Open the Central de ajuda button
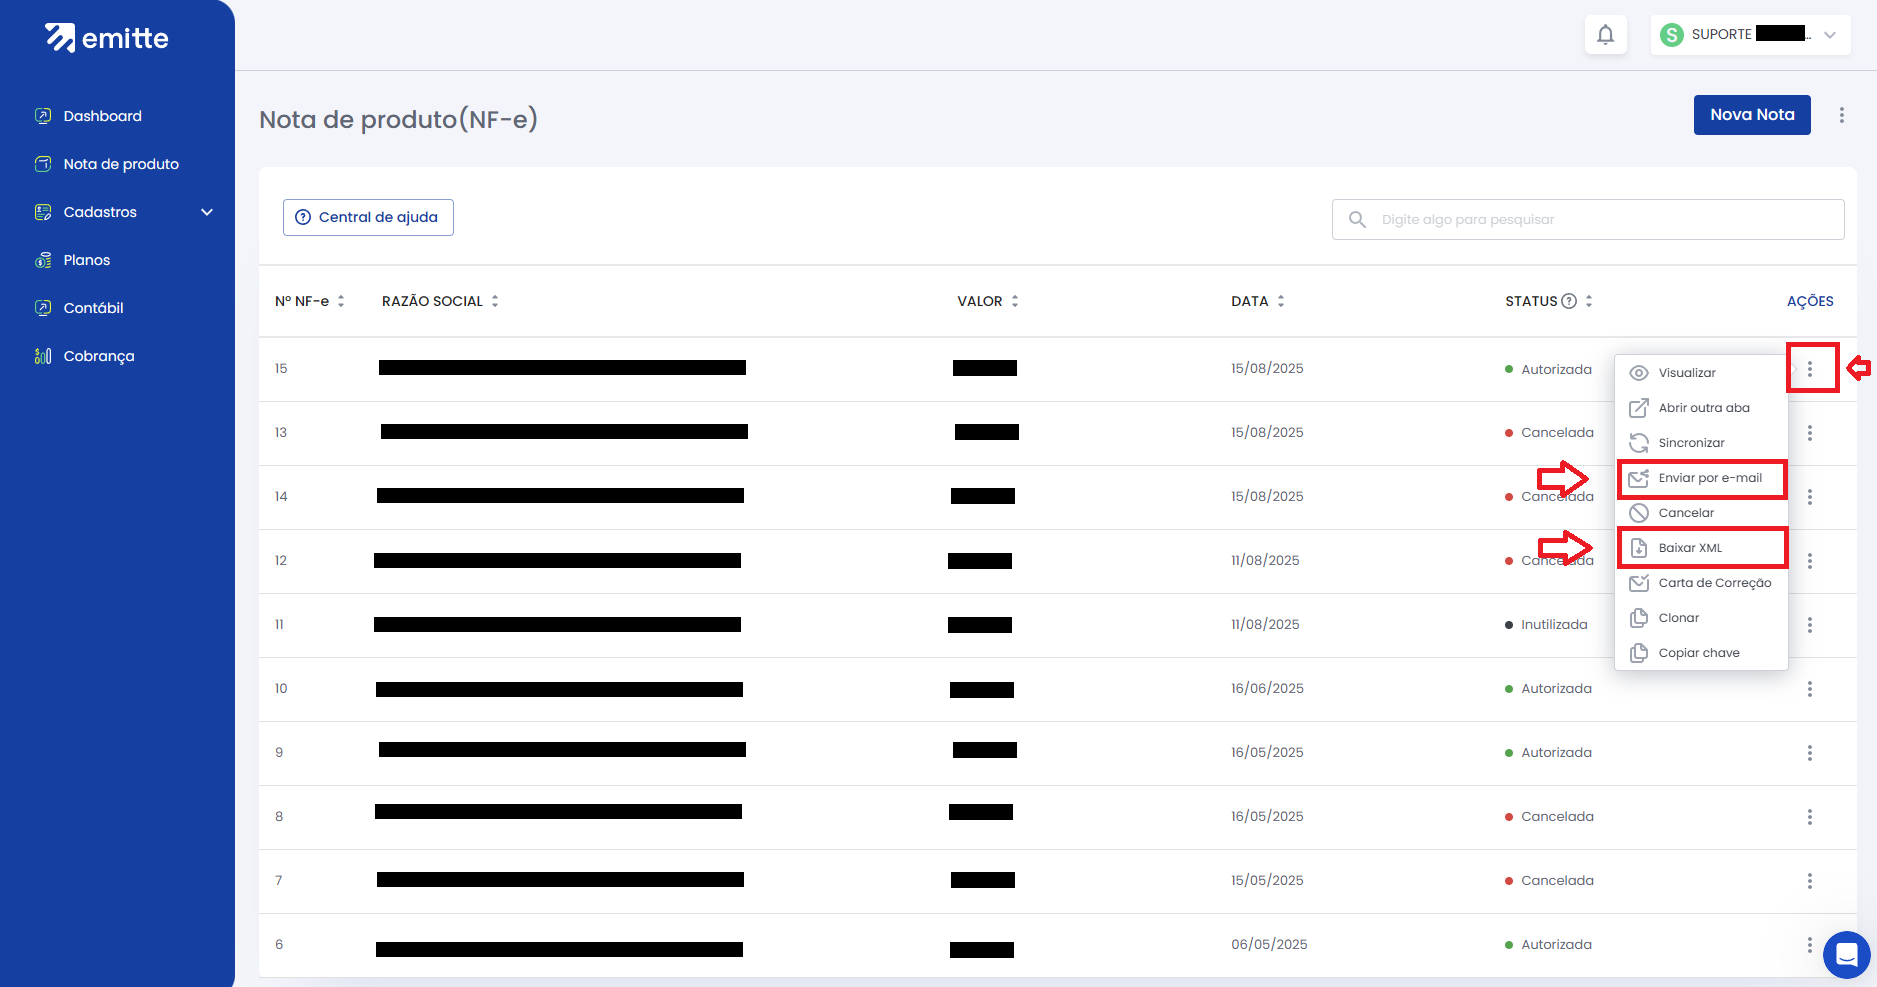The width and height of the screenshot is (1877, 987). 368,217
